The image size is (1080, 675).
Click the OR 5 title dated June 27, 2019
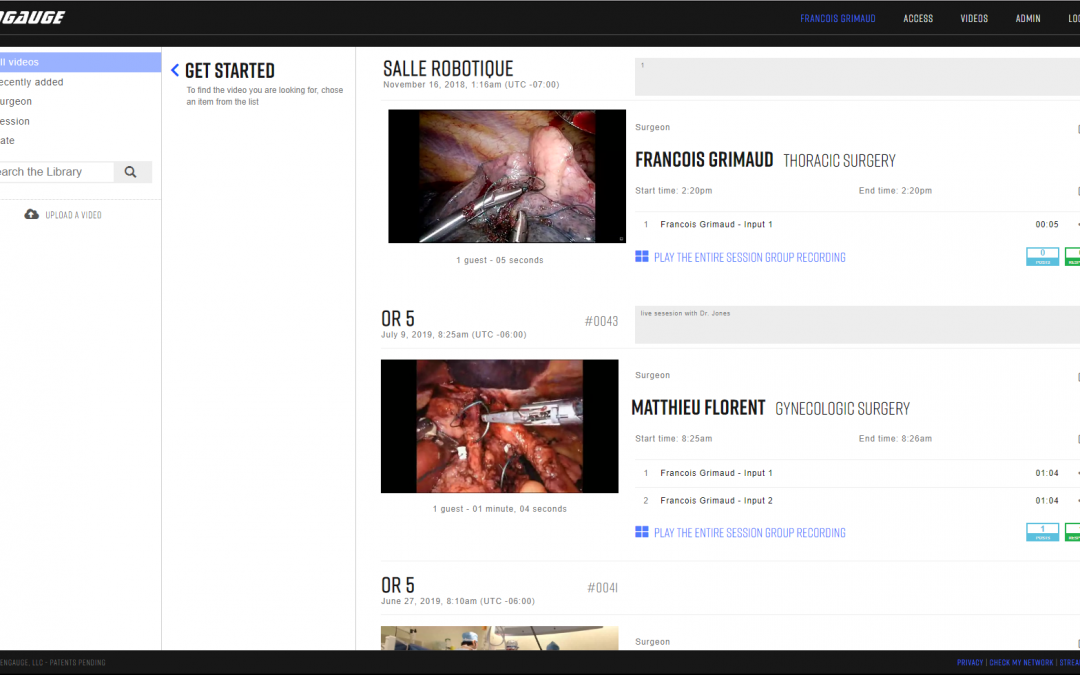coord(398,585)
